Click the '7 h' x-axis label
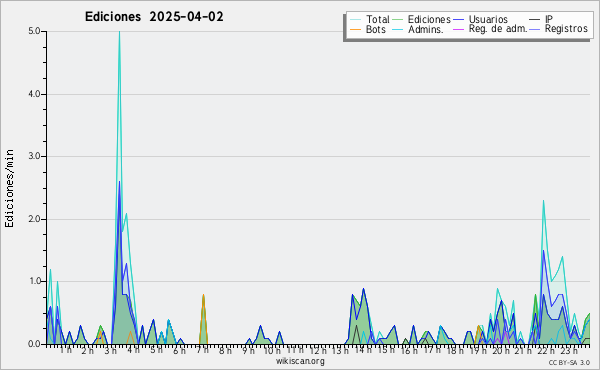600x370 pixels. coord(202,350)
